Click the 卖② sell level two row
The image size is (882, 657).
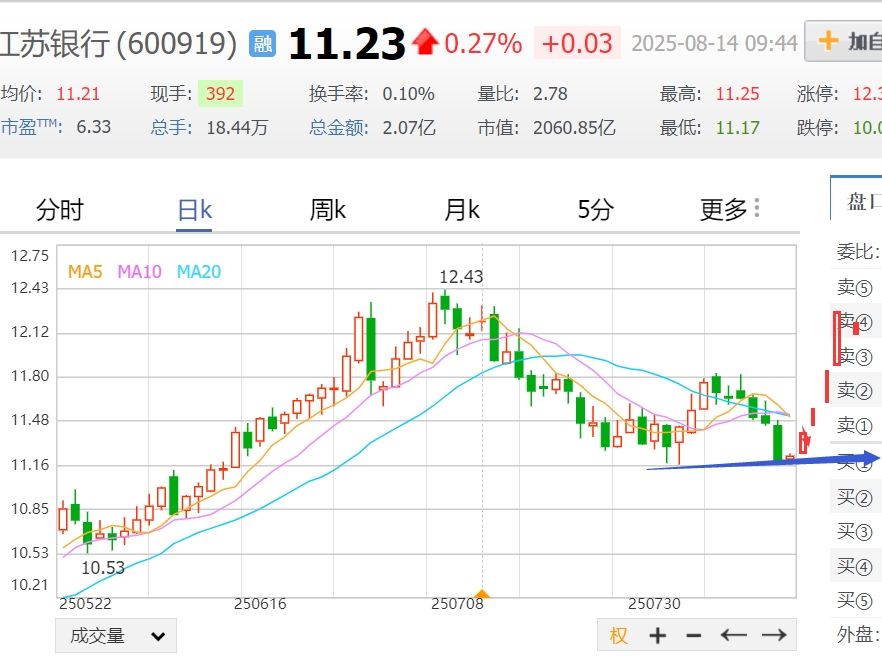[x=855, y=390]
